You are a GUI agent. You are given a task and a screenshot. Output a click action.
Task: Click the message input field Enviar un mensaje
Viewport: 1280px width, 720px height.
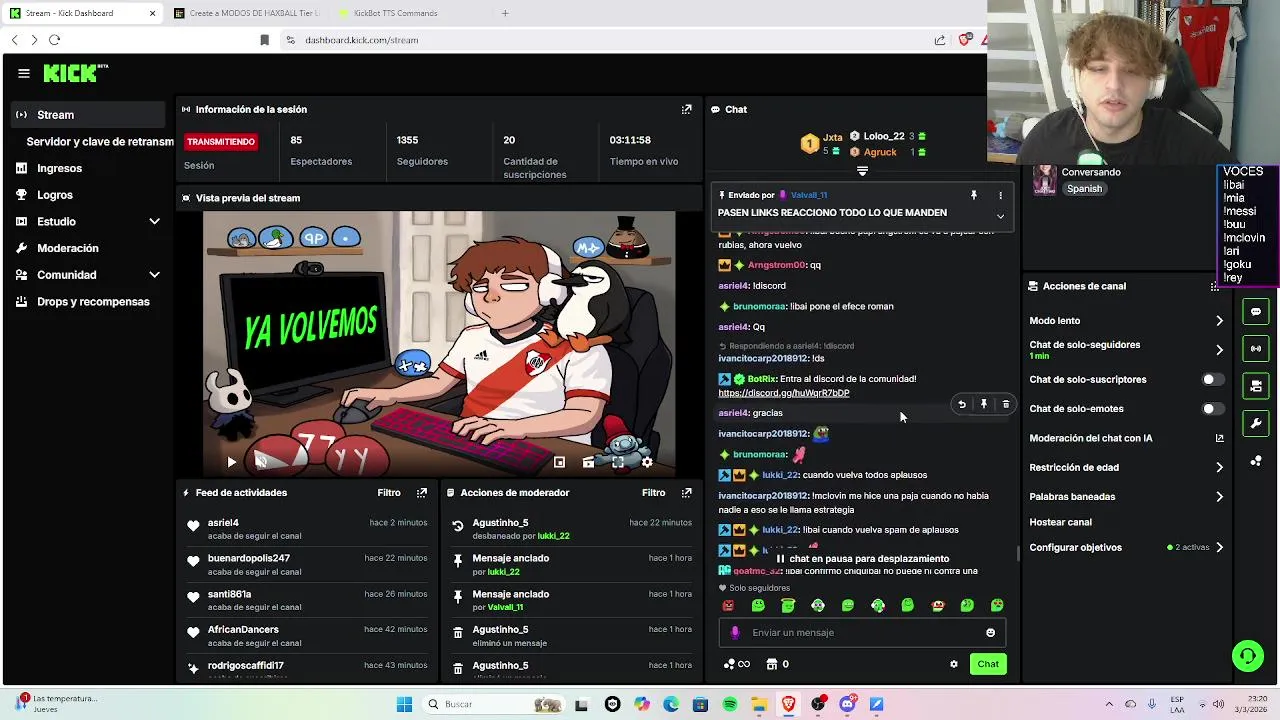click(x=862, y=632)
